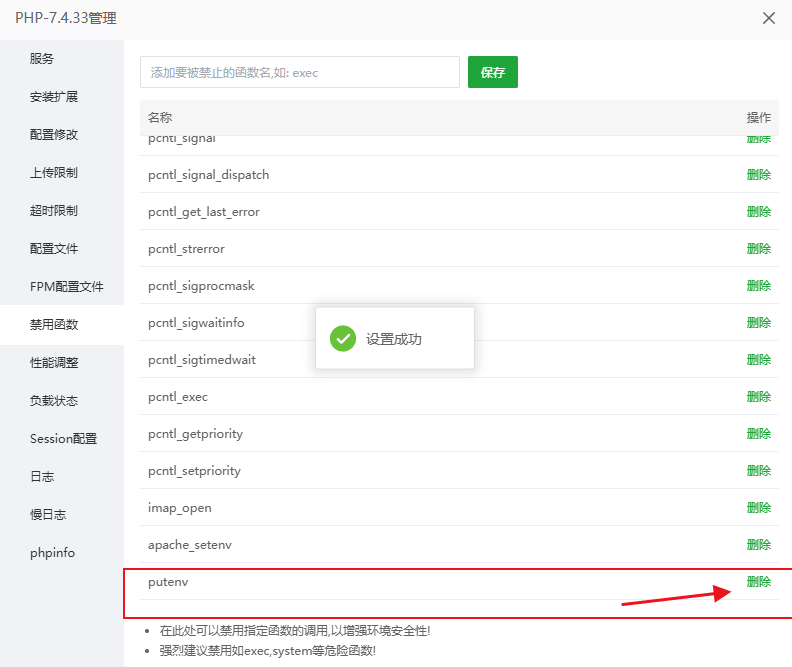Delete the pcntl_exec disabled function

click(759, 397)
